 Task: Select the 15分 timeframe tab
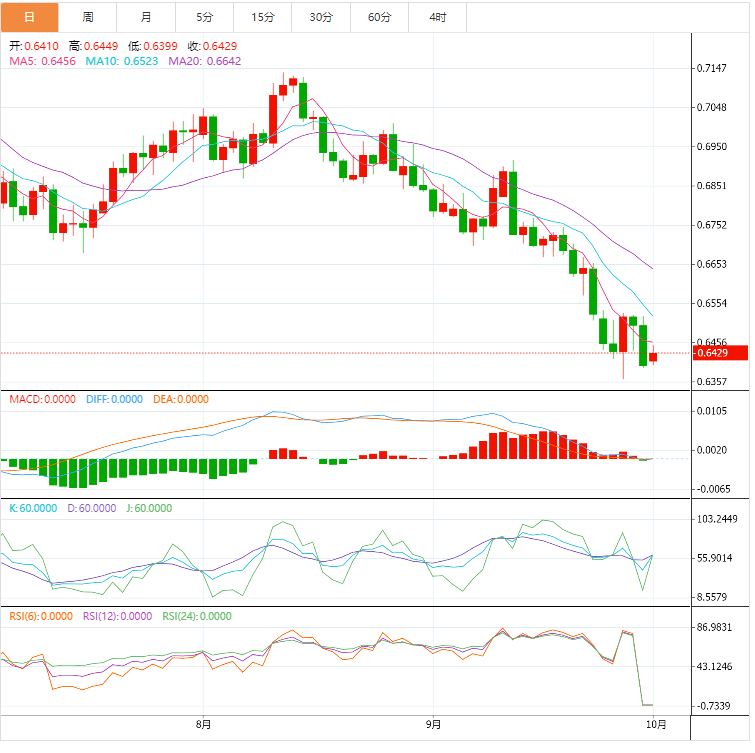(x=263, y=17)
